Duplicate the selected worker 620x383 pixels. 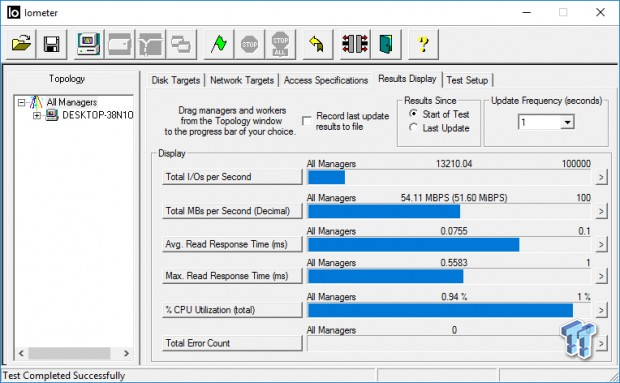point(181,44)
